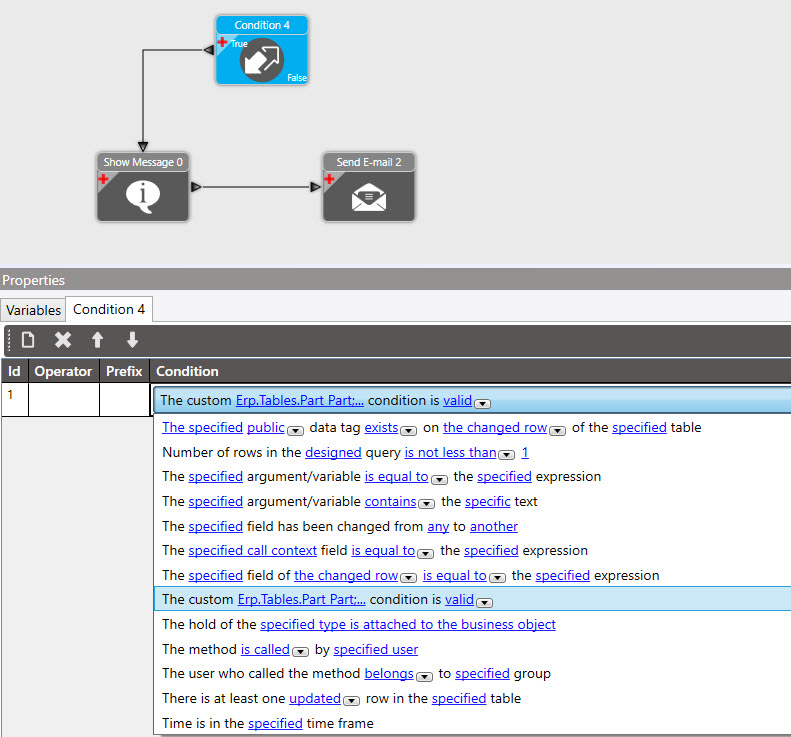Click the Prefix column header
The height and width of the screenshot is (737, 791).
[x=124, y=371]
